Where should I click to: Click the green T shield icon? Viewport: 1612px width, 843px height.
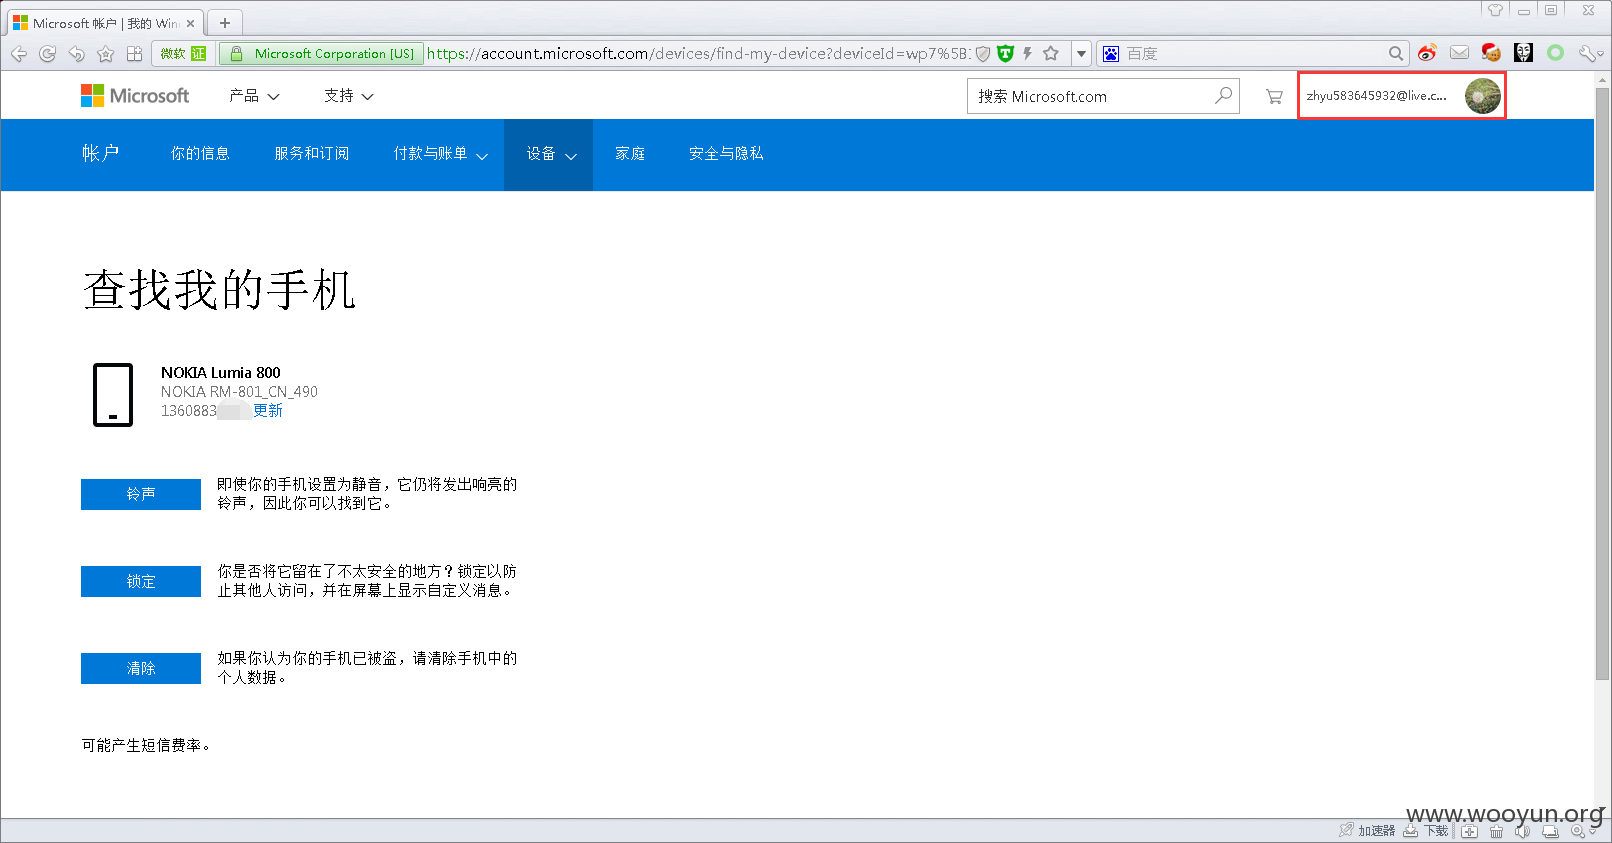(x=1005, y=54)
